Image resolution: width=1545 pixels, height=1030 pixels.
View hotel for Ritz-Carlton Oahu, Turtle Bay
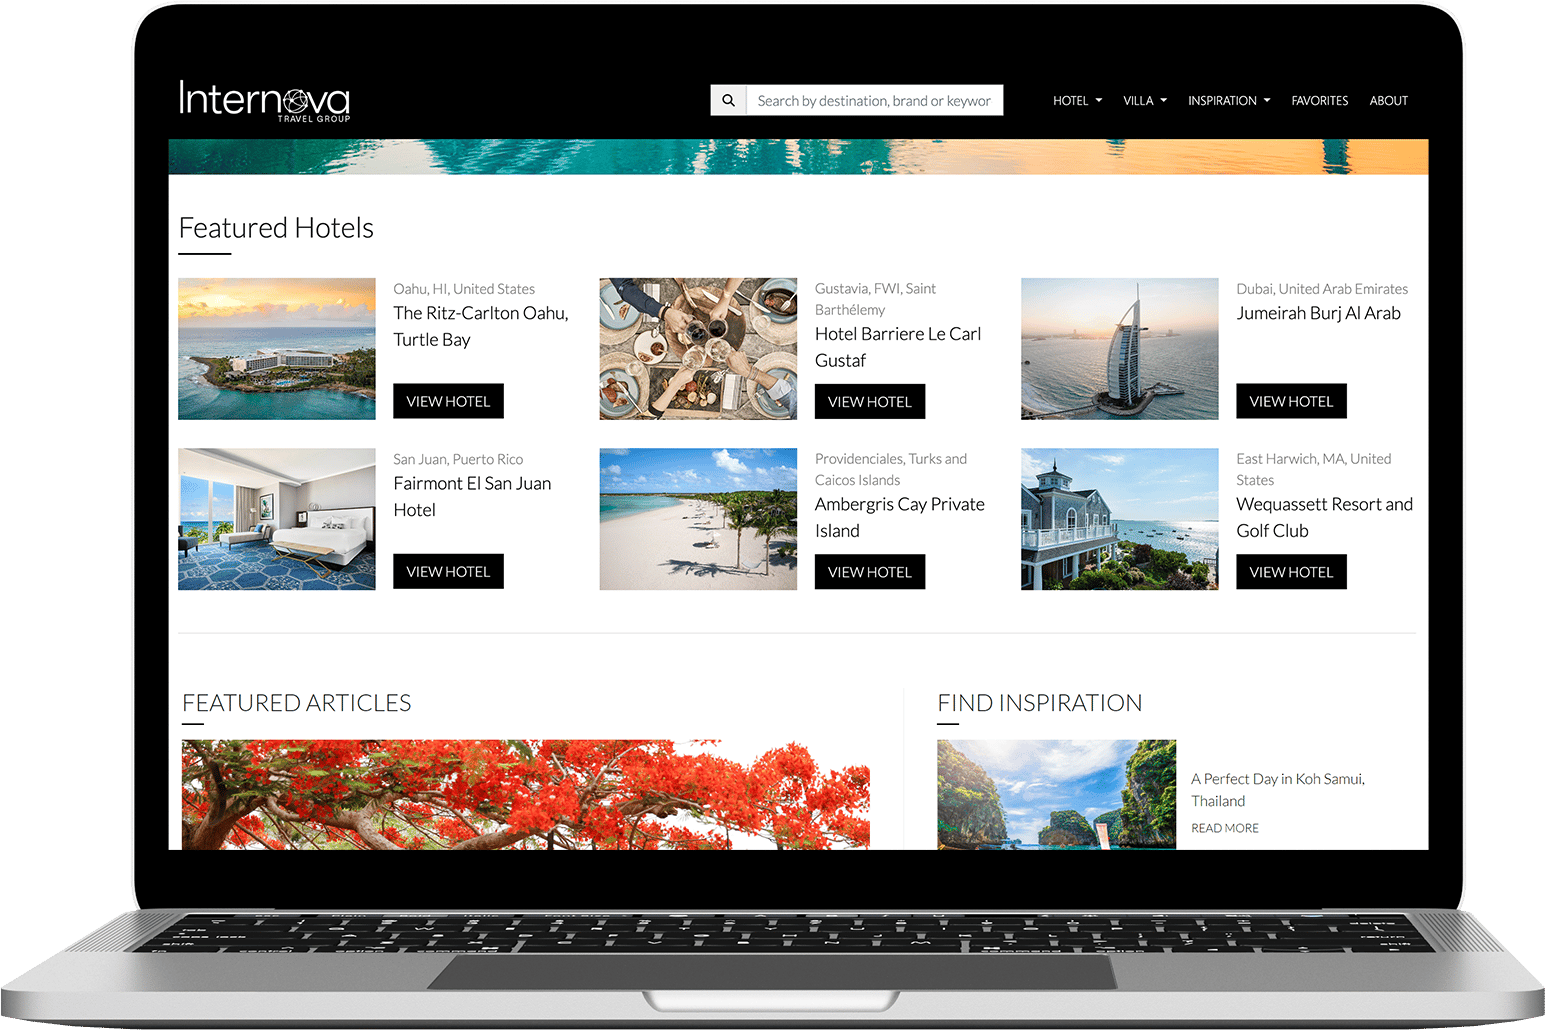[448, 401]
